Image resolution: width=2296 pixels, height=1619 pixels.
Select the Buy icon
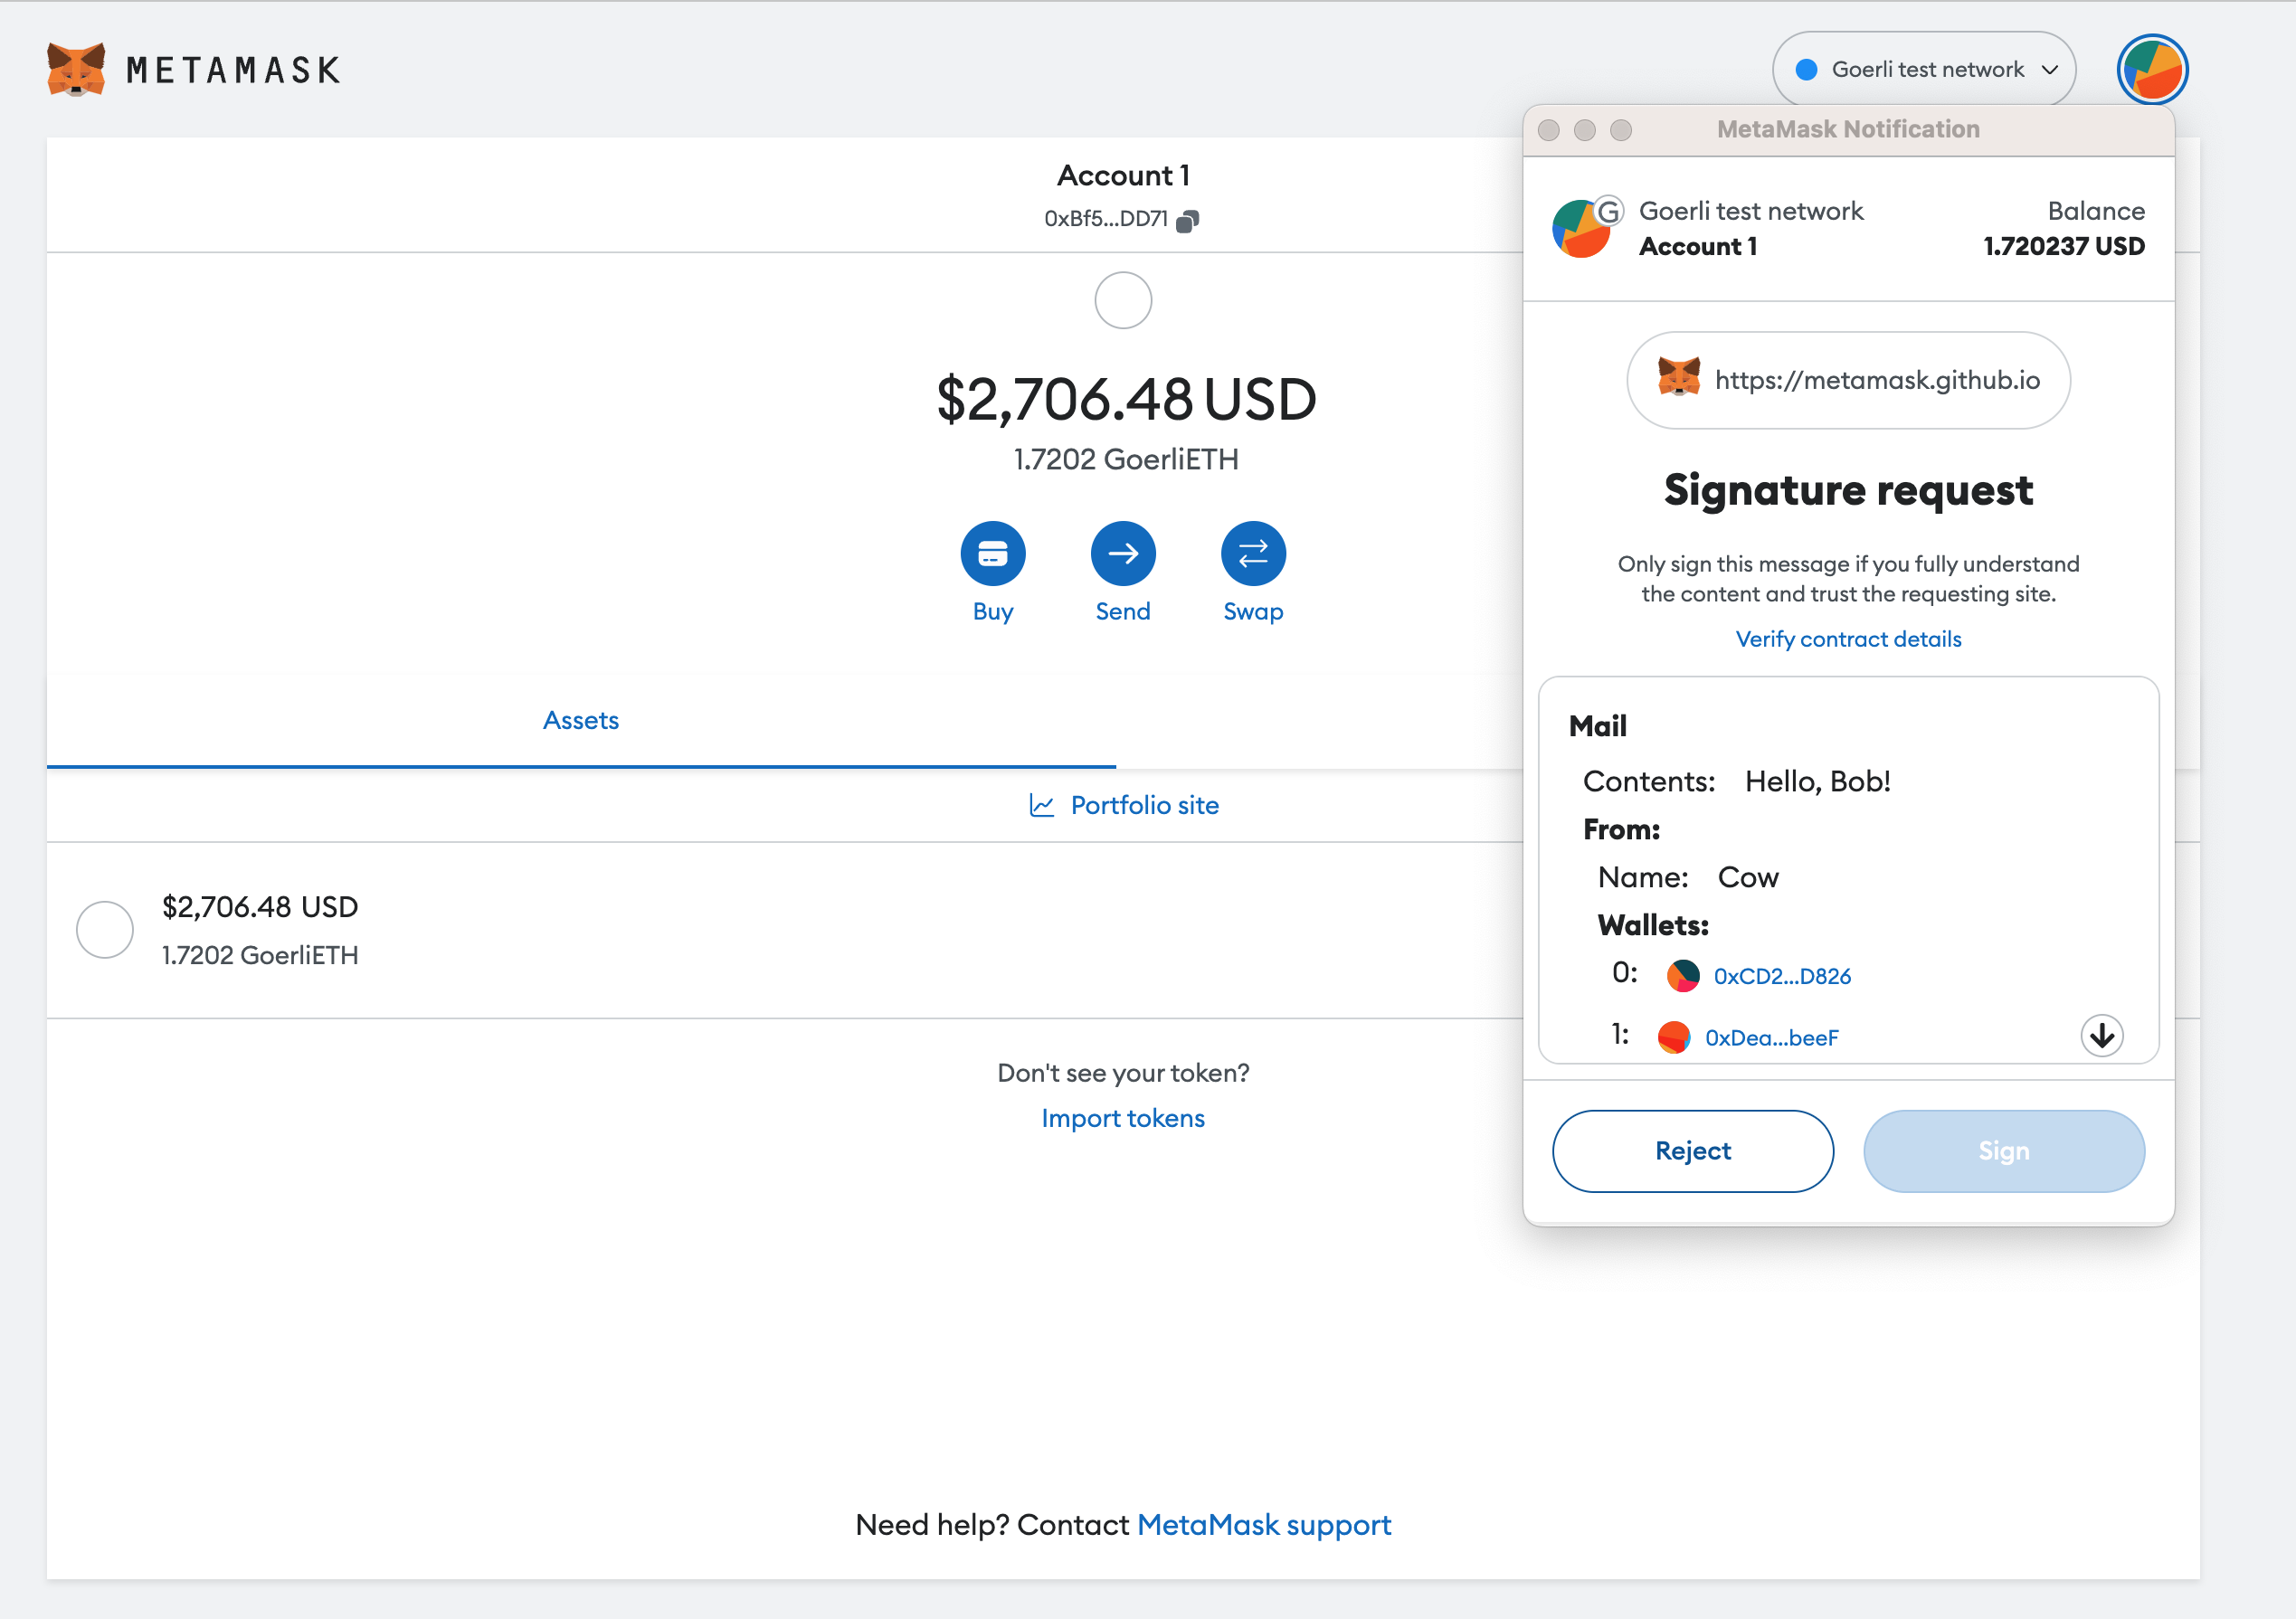(x=993, y=552)
